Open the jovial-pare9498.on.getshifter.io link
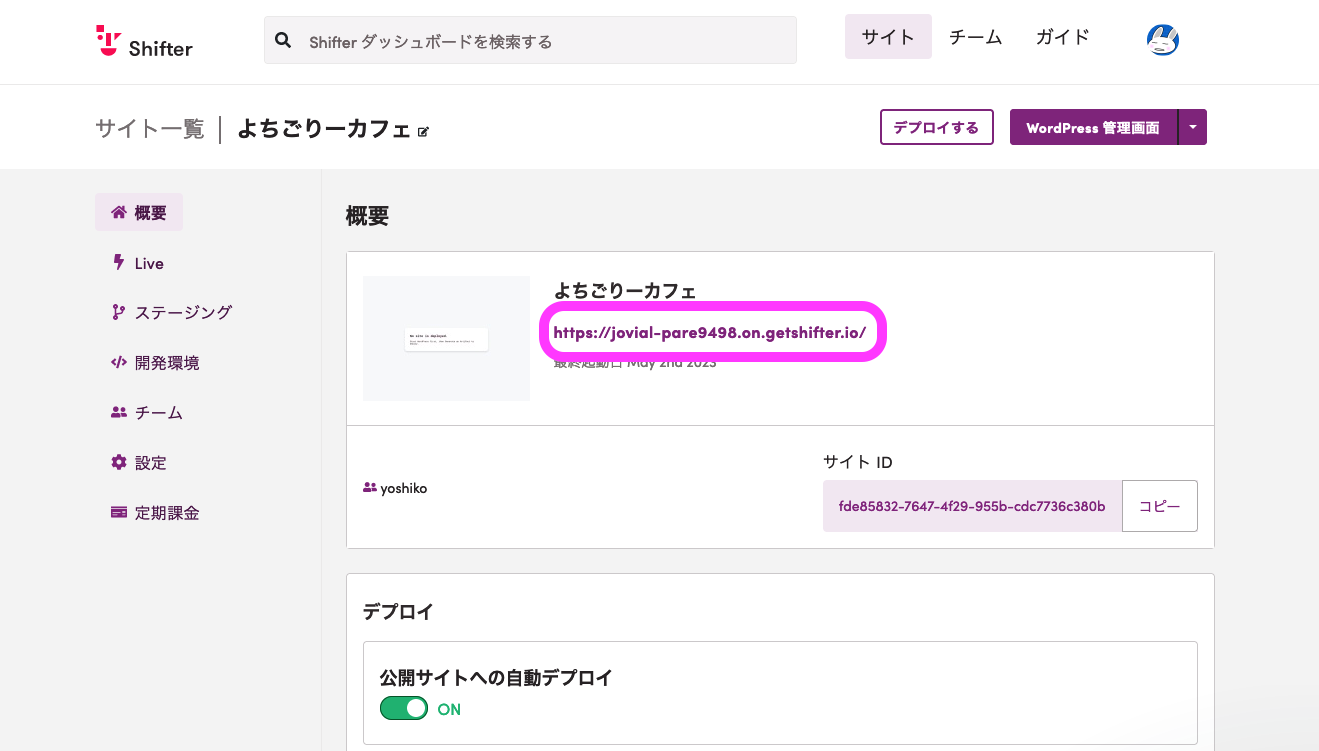Image resolution: width=1319 pixels, height=751 pixels. click(x=709, y=332)
